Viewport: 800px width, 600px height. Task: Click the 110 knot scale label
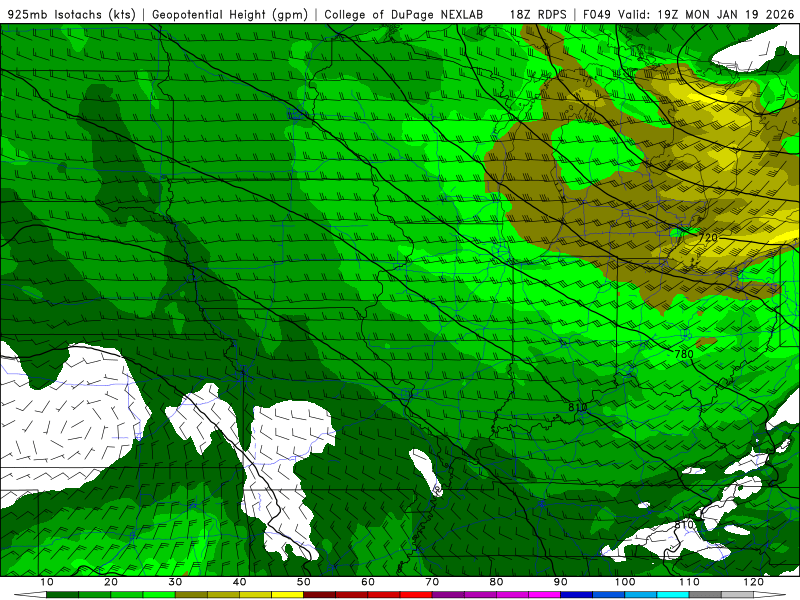pyautogui.click(x=689, y=582)
